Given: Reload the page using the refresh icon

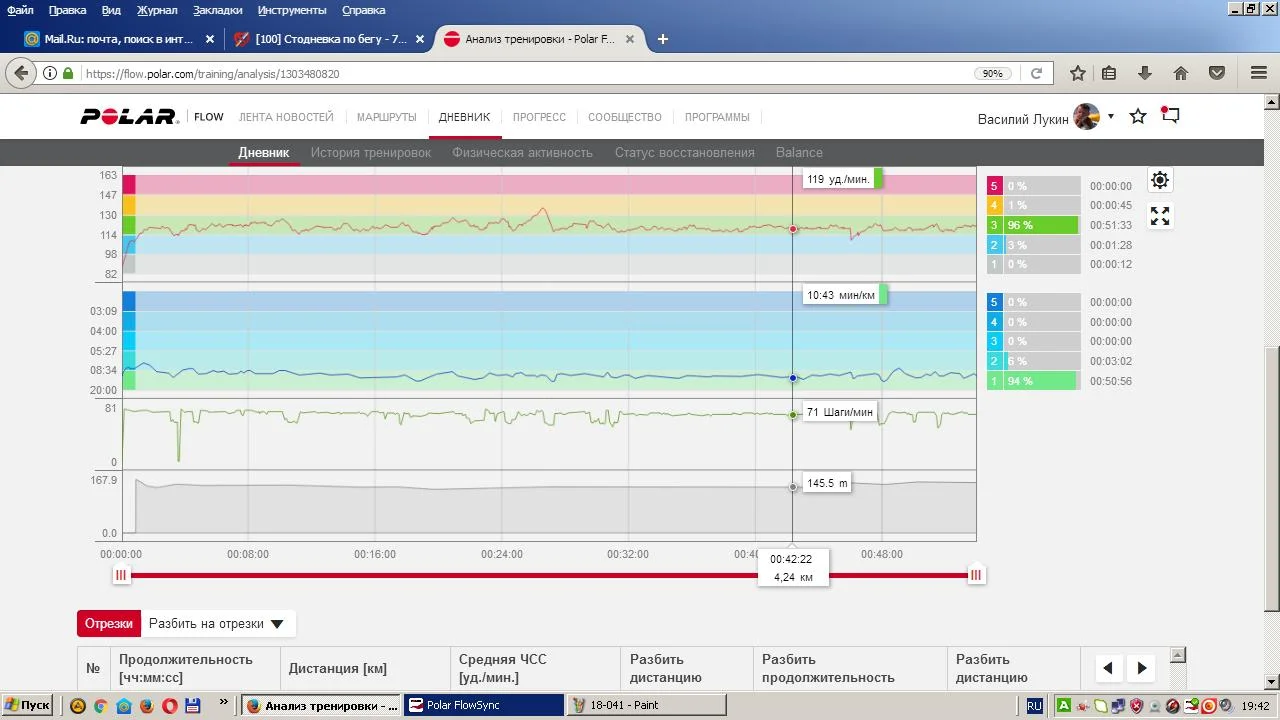Looking at the screenshot, I should tap(1037, 73).
